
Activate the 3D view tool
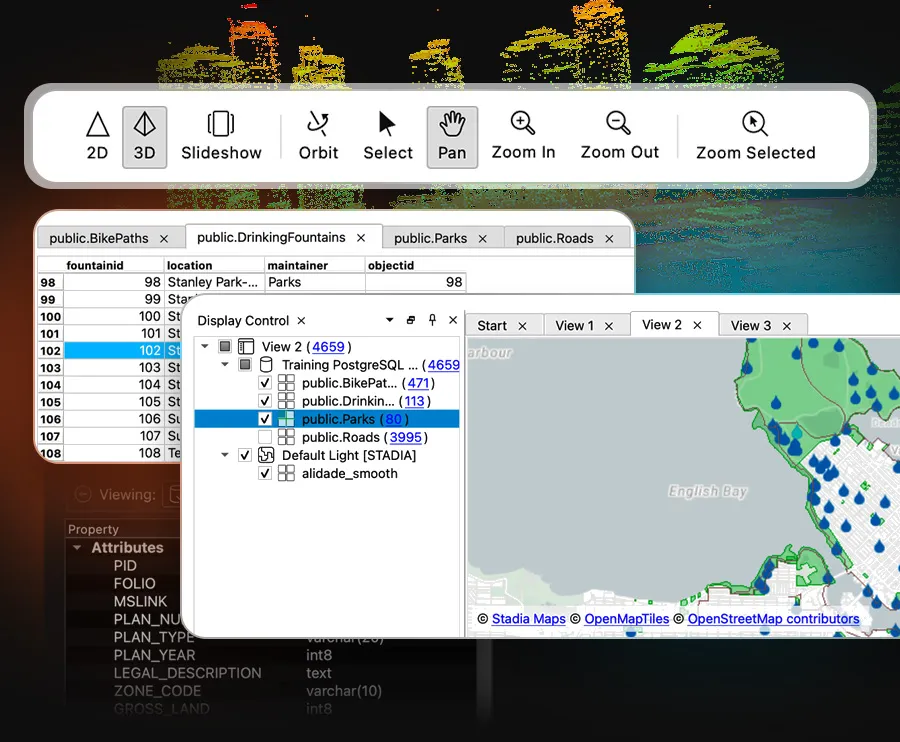click(145, 137)
